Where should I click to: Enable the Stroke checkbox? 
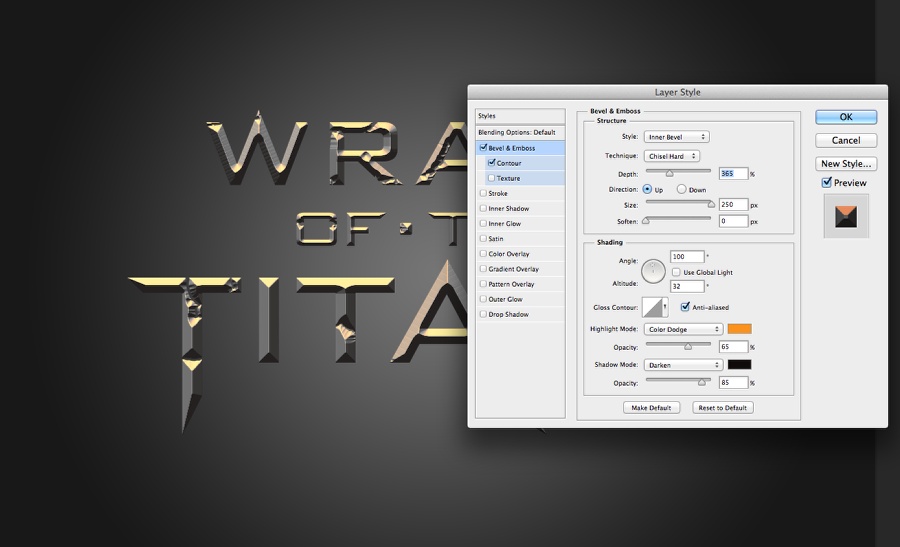coord(483,193)
